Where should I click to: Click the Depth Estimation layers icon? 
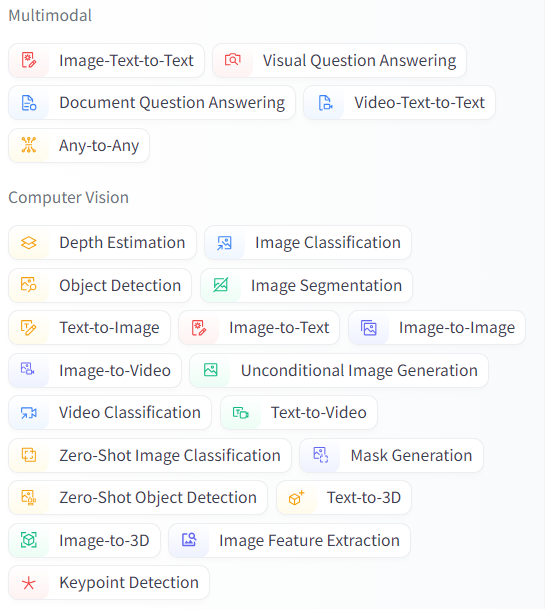pos(29,242)
